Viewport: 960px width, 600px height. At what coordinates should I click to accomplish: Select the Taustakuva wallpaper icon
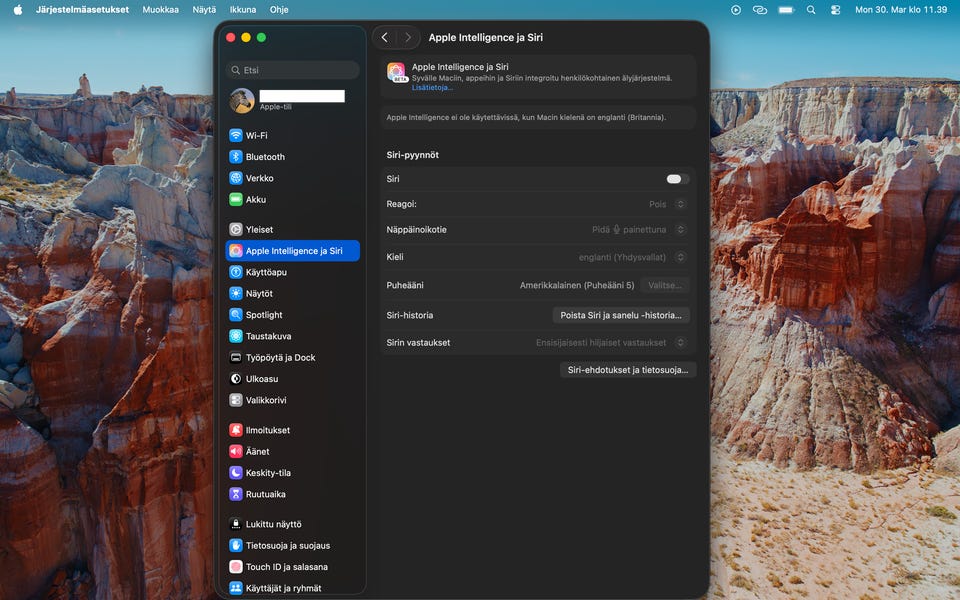(x=236, y=336)
